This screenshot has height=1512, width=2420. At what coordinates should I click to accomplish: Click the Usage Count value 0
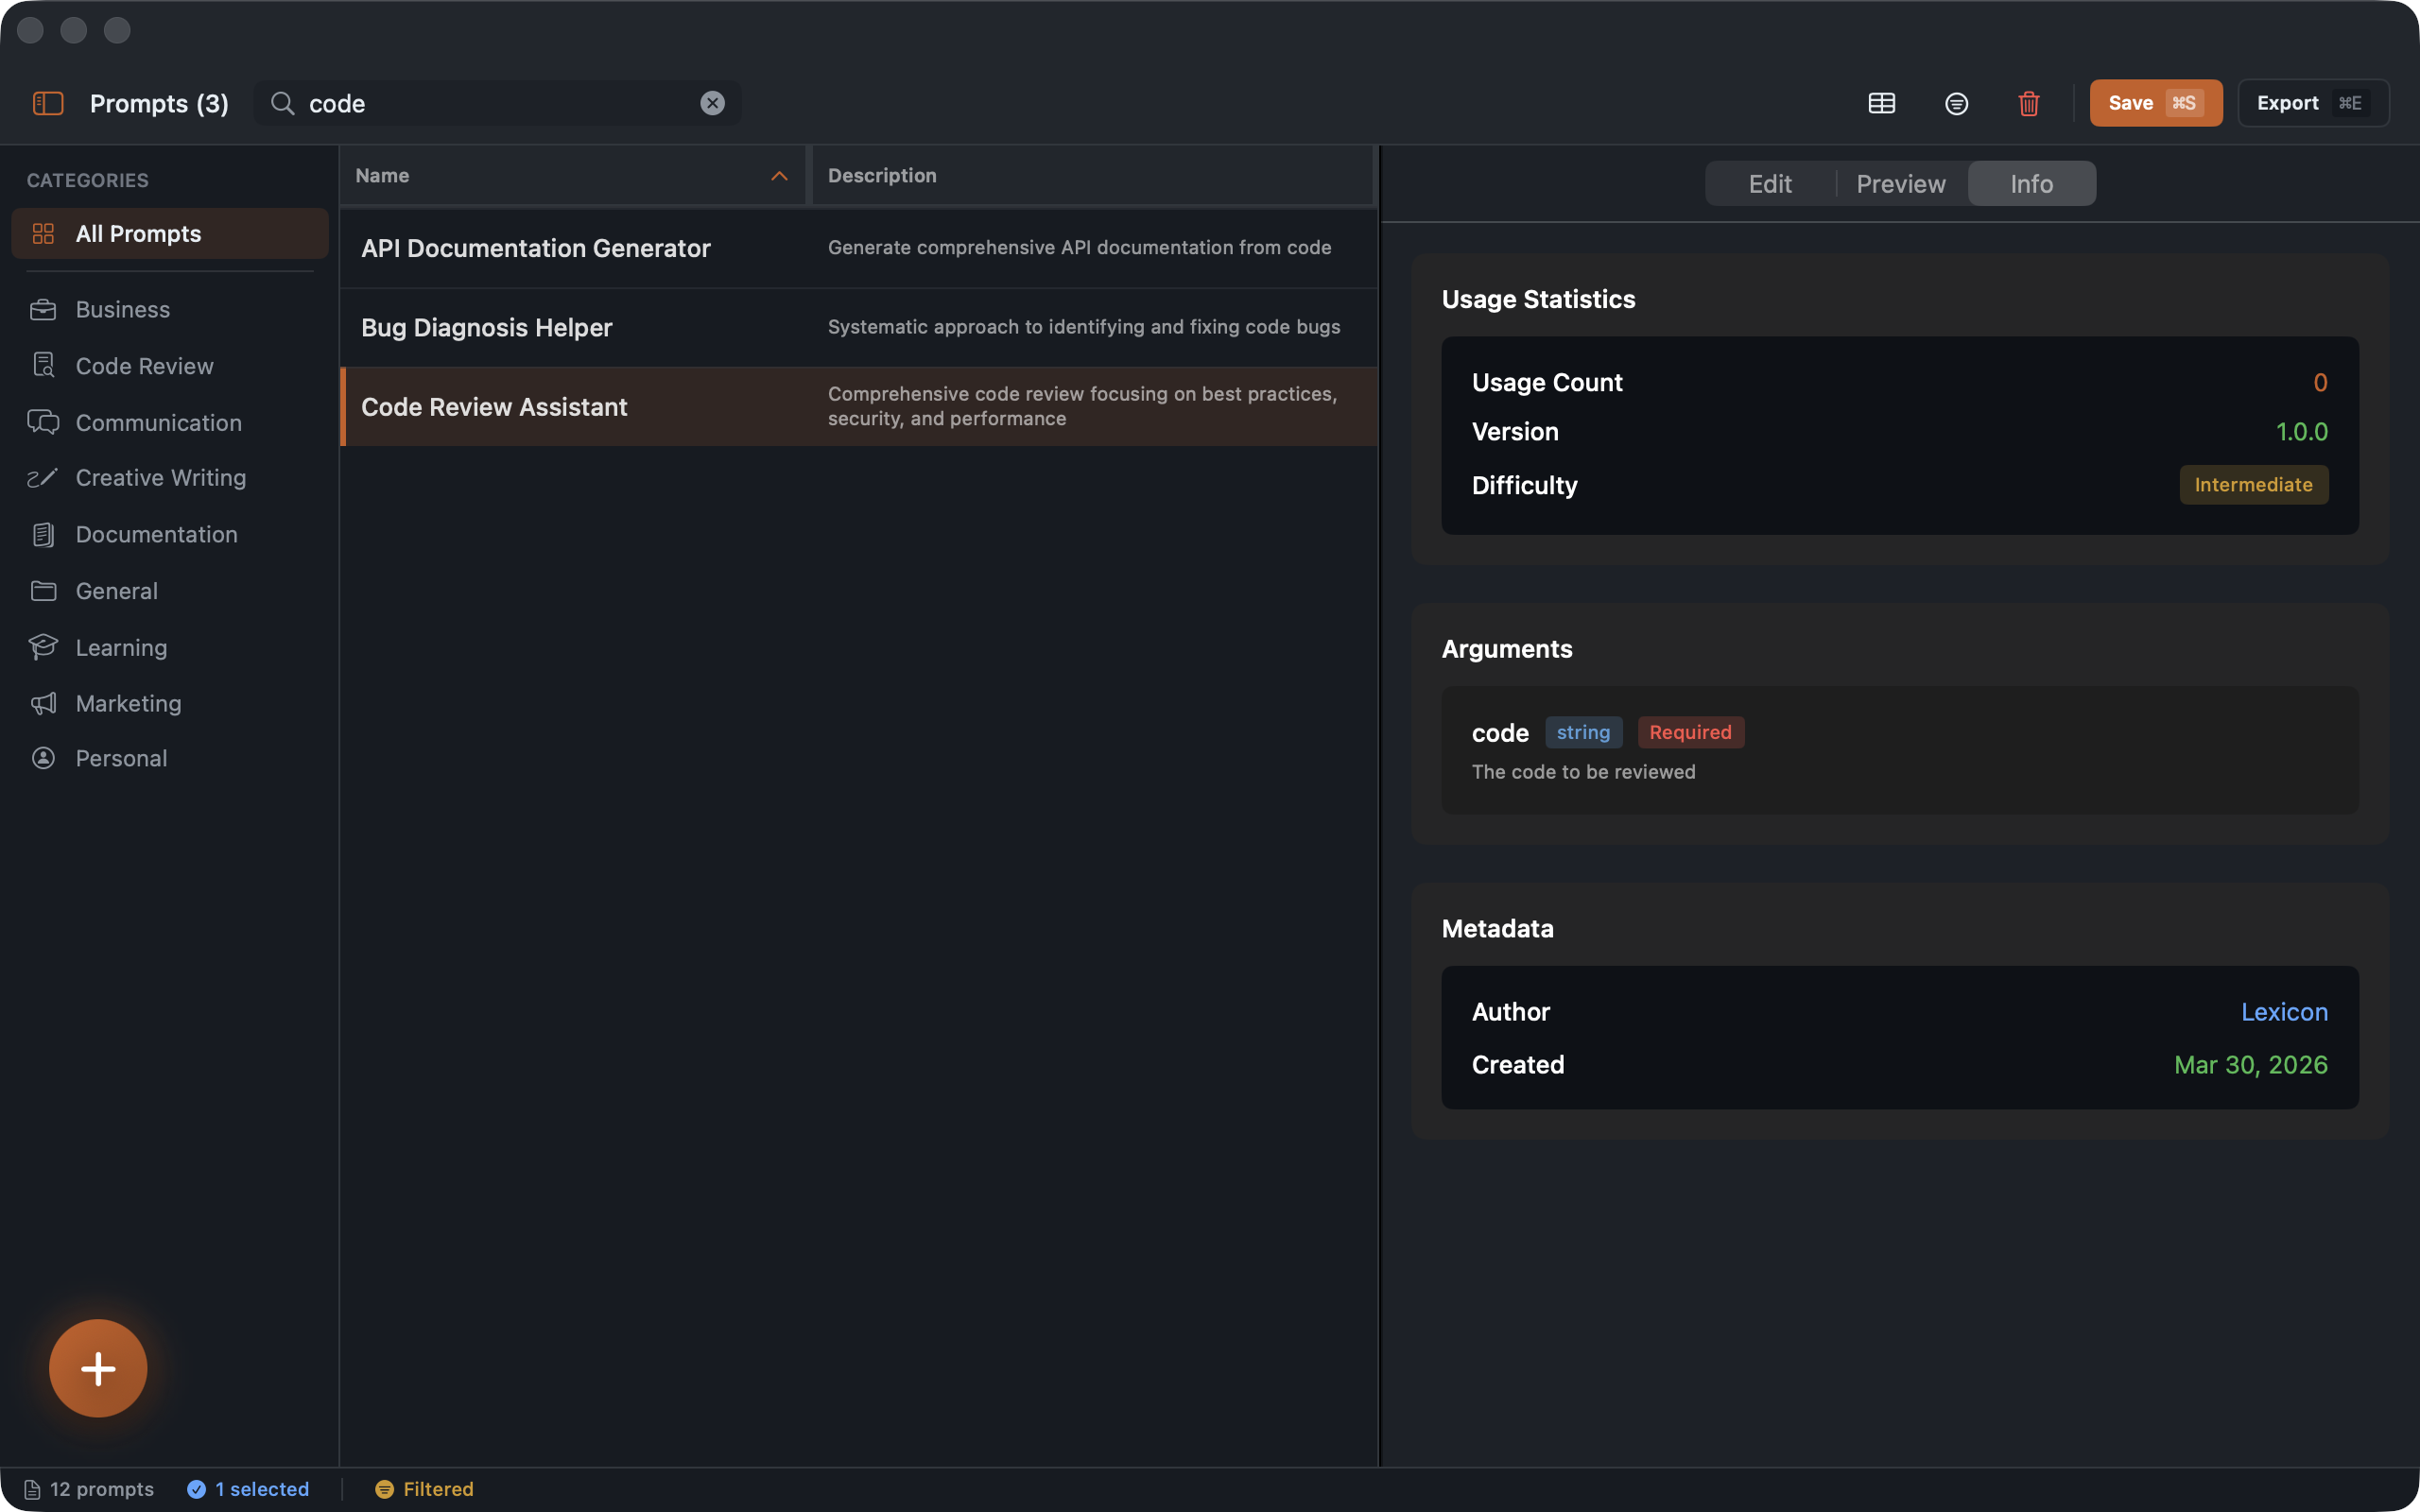(x=2320, y=383)
